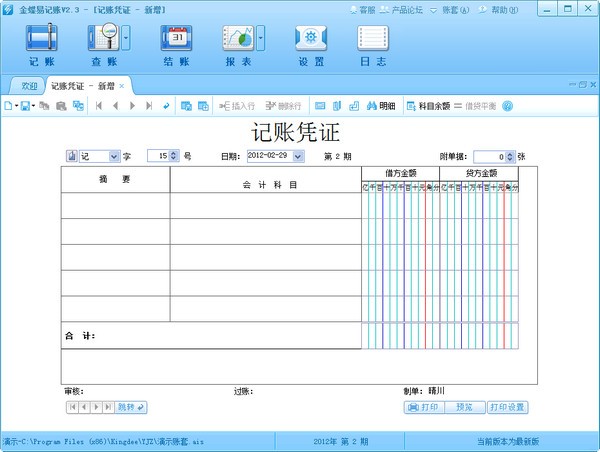Open the 结账 calendar icon
The image size is (600, 452).
tap(176, 40)
